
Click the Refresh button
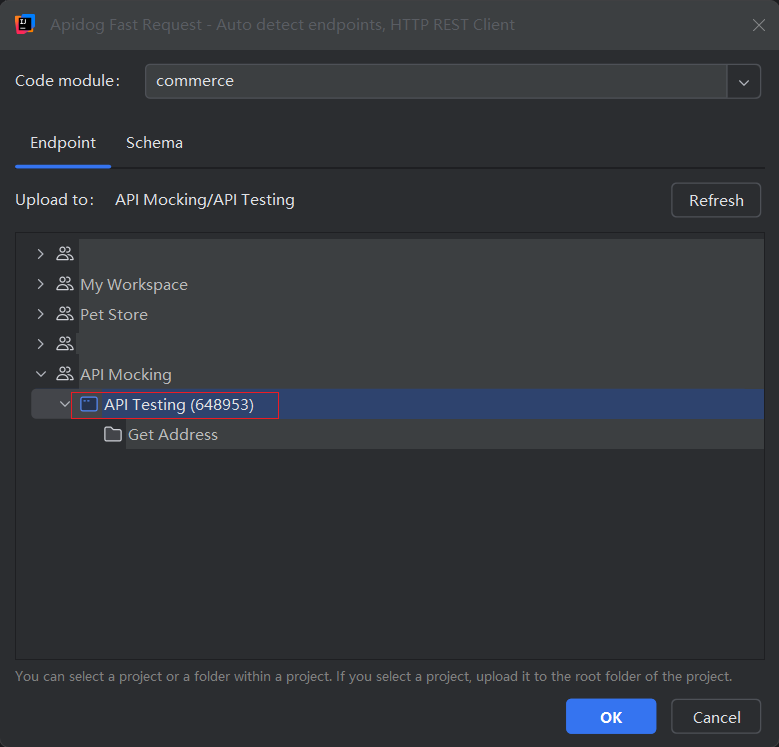(715, 200)
